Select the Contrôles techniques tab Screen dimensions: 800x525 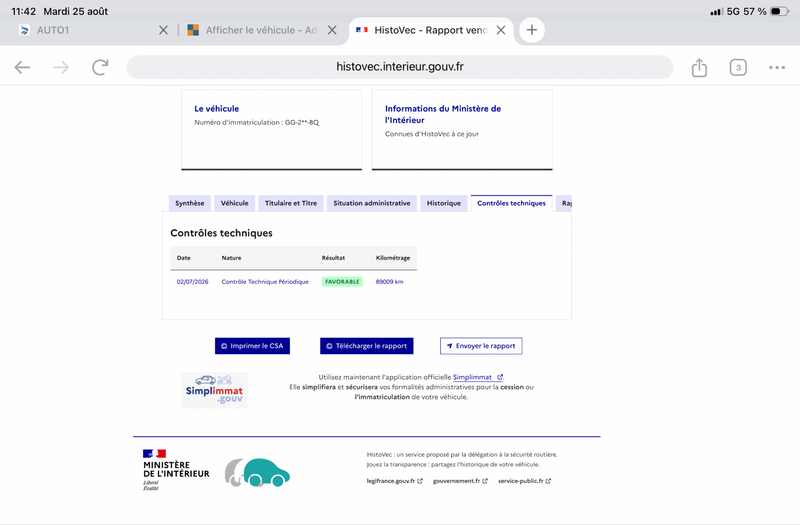(x=511, y=203)
